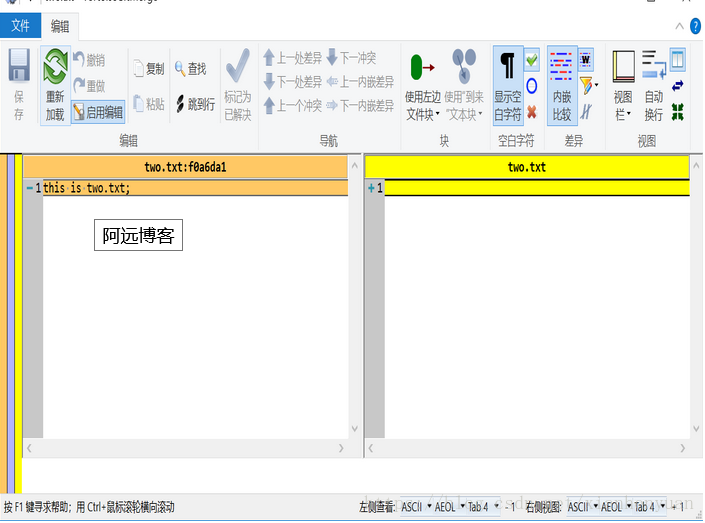705x523 pixels.
Task: Click the View Bars (视图栏) icon
Action: (x=624, y=67)
